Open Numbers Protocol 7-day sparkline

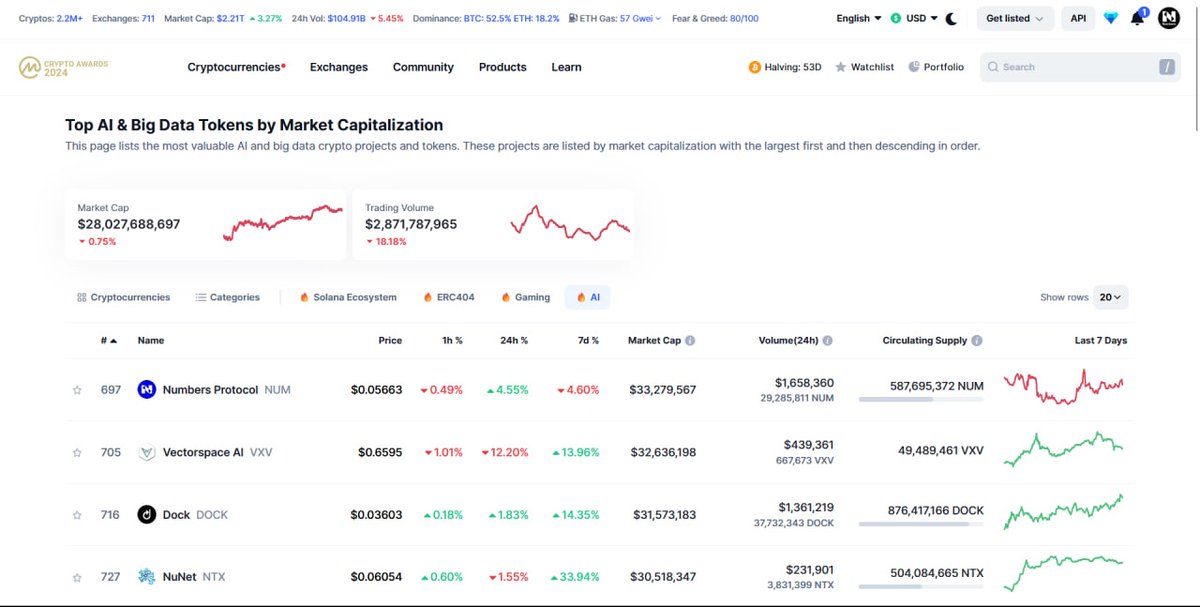click(x=1063, y=386)
